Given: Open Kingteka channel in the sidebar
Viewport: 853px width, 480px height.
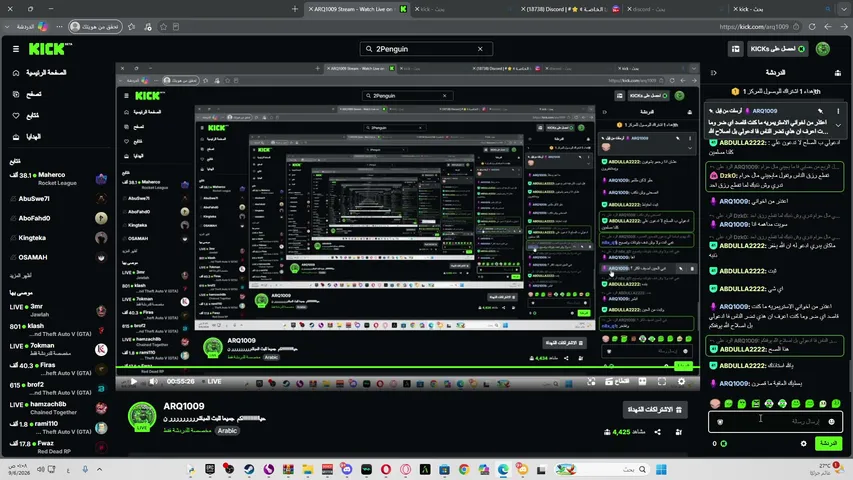Looking at the screenshot, I should coord(58,238).
